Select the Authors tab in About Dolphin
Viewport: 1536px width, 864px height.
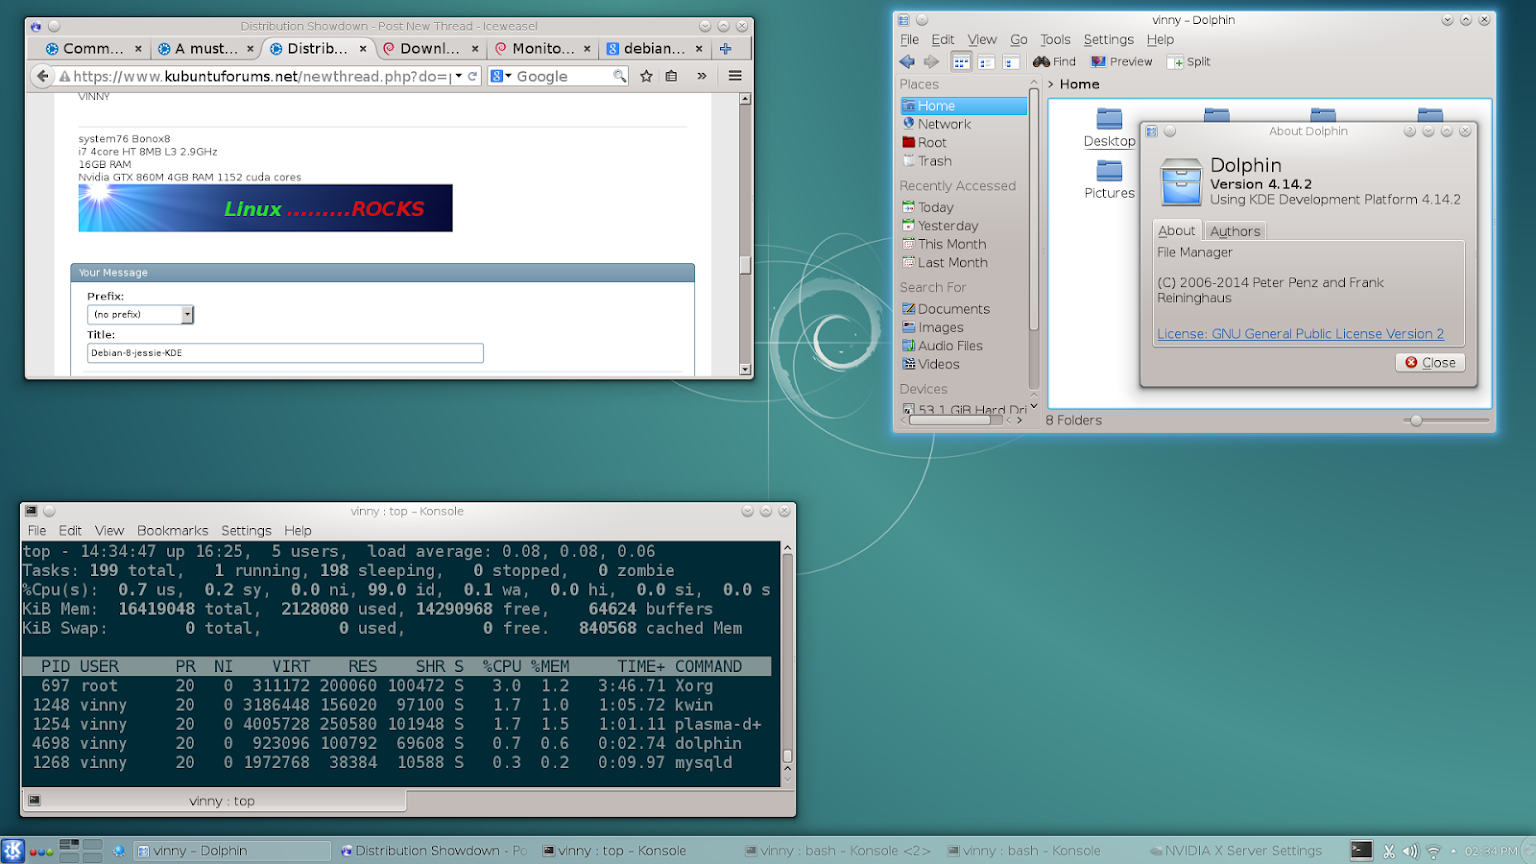click(x=1235, y=231)
